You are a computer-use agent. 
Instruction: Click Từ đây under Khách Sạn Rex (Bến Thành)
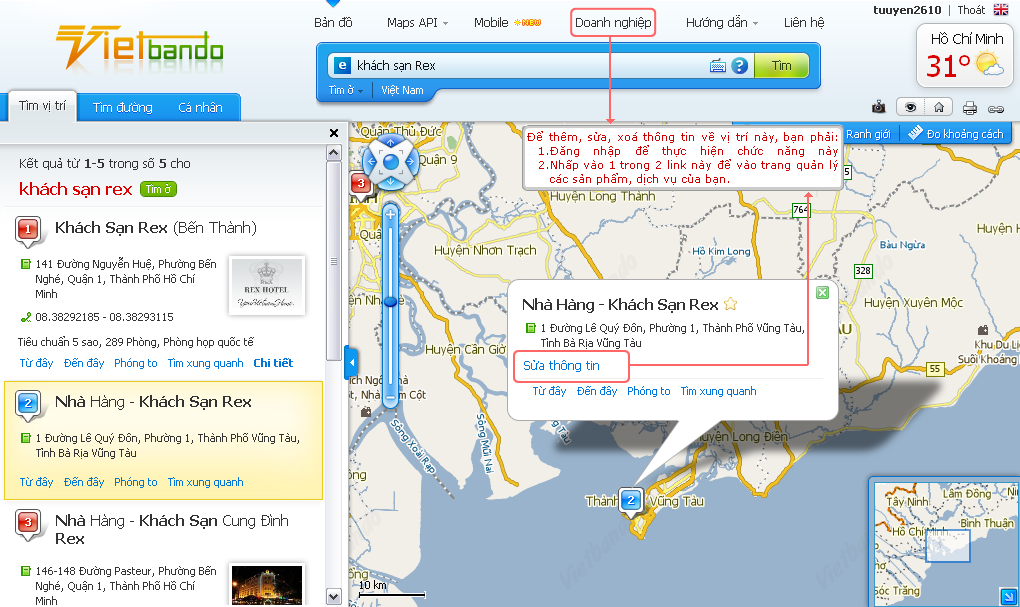pos(36,363)
